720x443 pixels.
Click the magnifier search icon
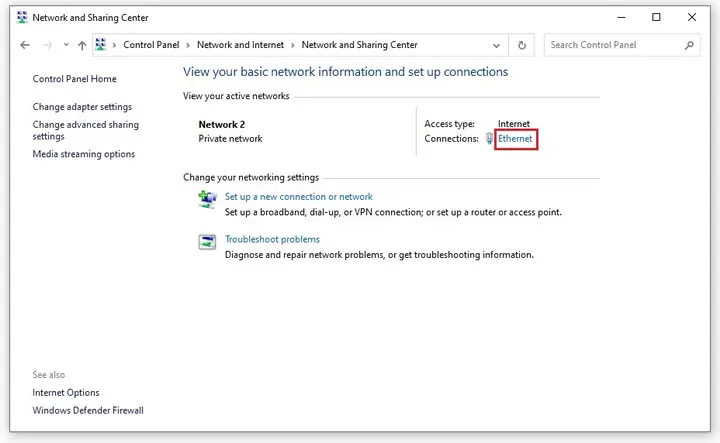[x=689, y=45]
